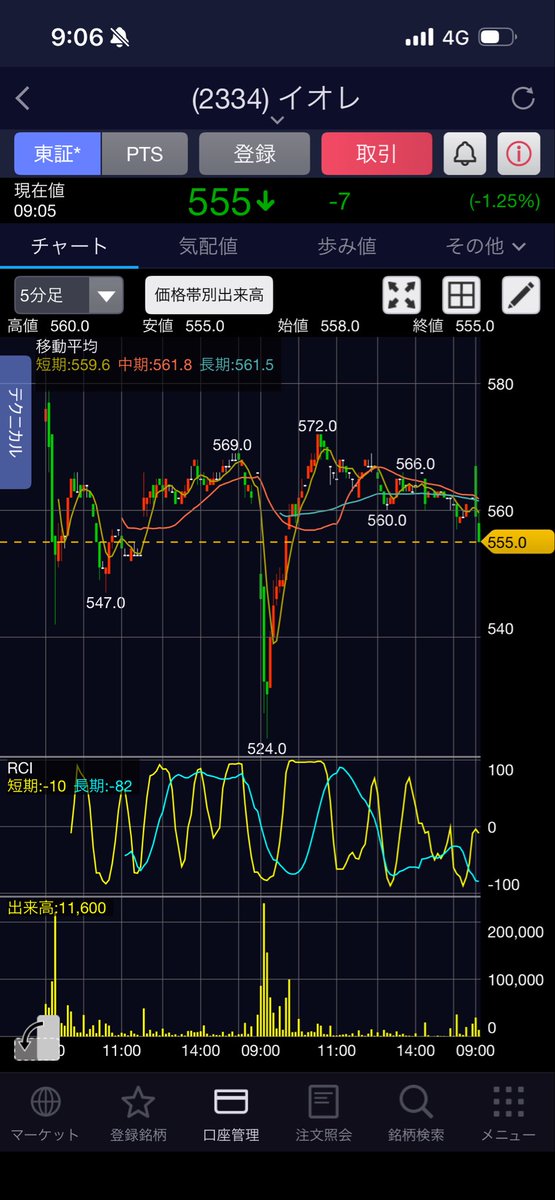Image resolution: width=555 pixels, height=1200 pixels.
Task: Open the split-chart grid layout
Action: pos(461,295)
